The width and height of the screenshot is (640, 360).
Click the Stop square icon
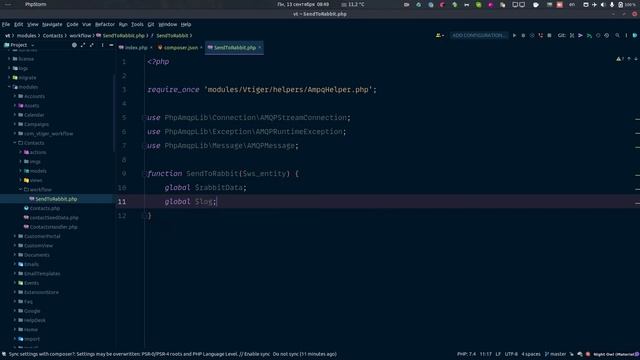[x=549, y=36]
